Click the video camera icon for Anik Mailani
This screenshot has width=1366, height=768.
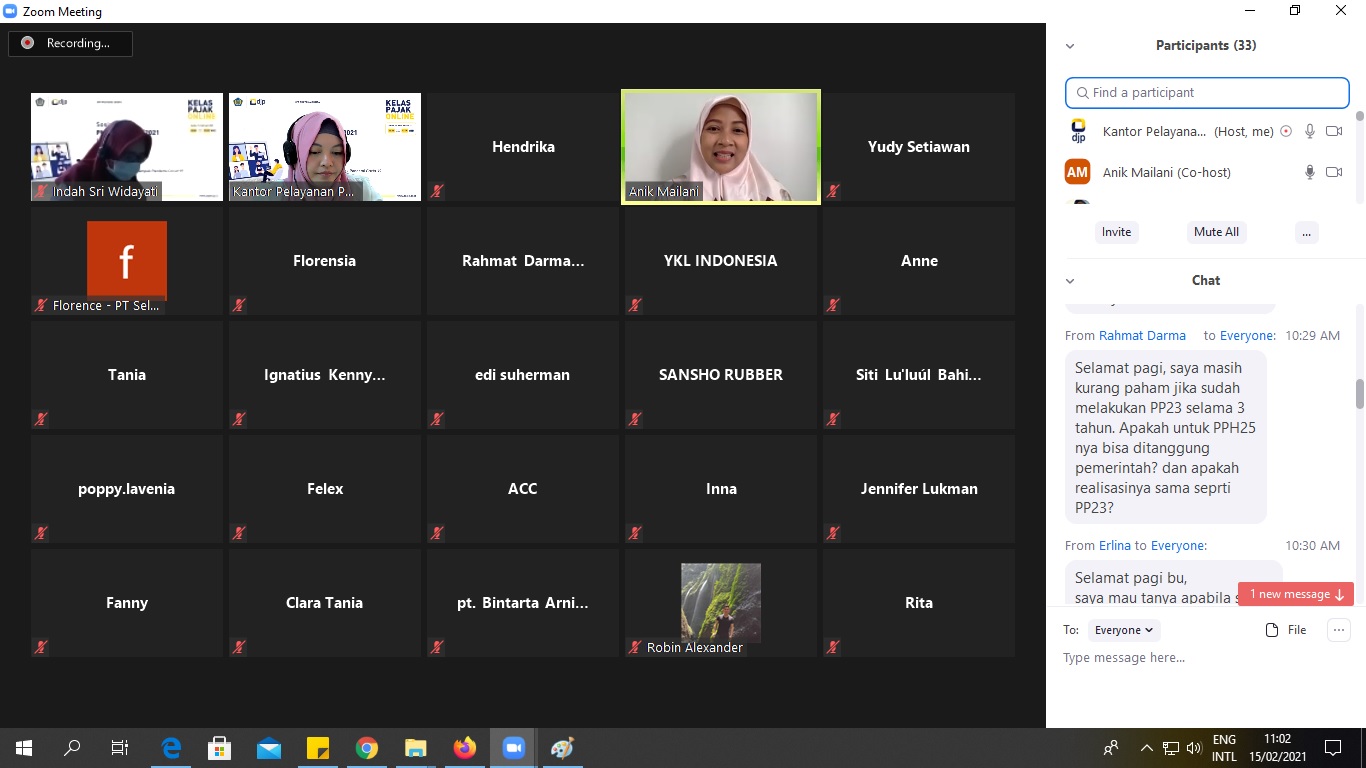point(1333,172)
